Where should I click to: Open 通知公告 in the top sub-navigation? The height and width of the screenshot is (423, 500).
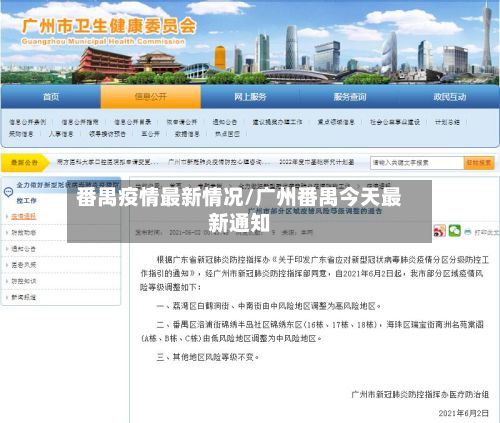point(225,122)
